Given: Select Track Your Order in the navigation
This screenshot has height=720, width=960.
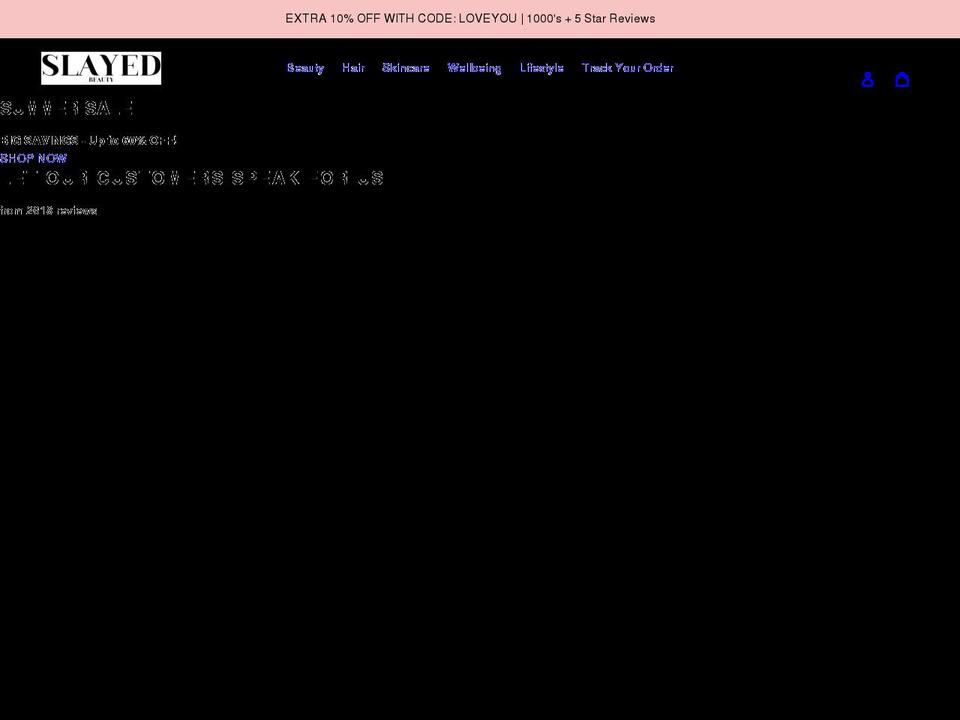Looking at the screenshot, I should [x=628, y=68].
